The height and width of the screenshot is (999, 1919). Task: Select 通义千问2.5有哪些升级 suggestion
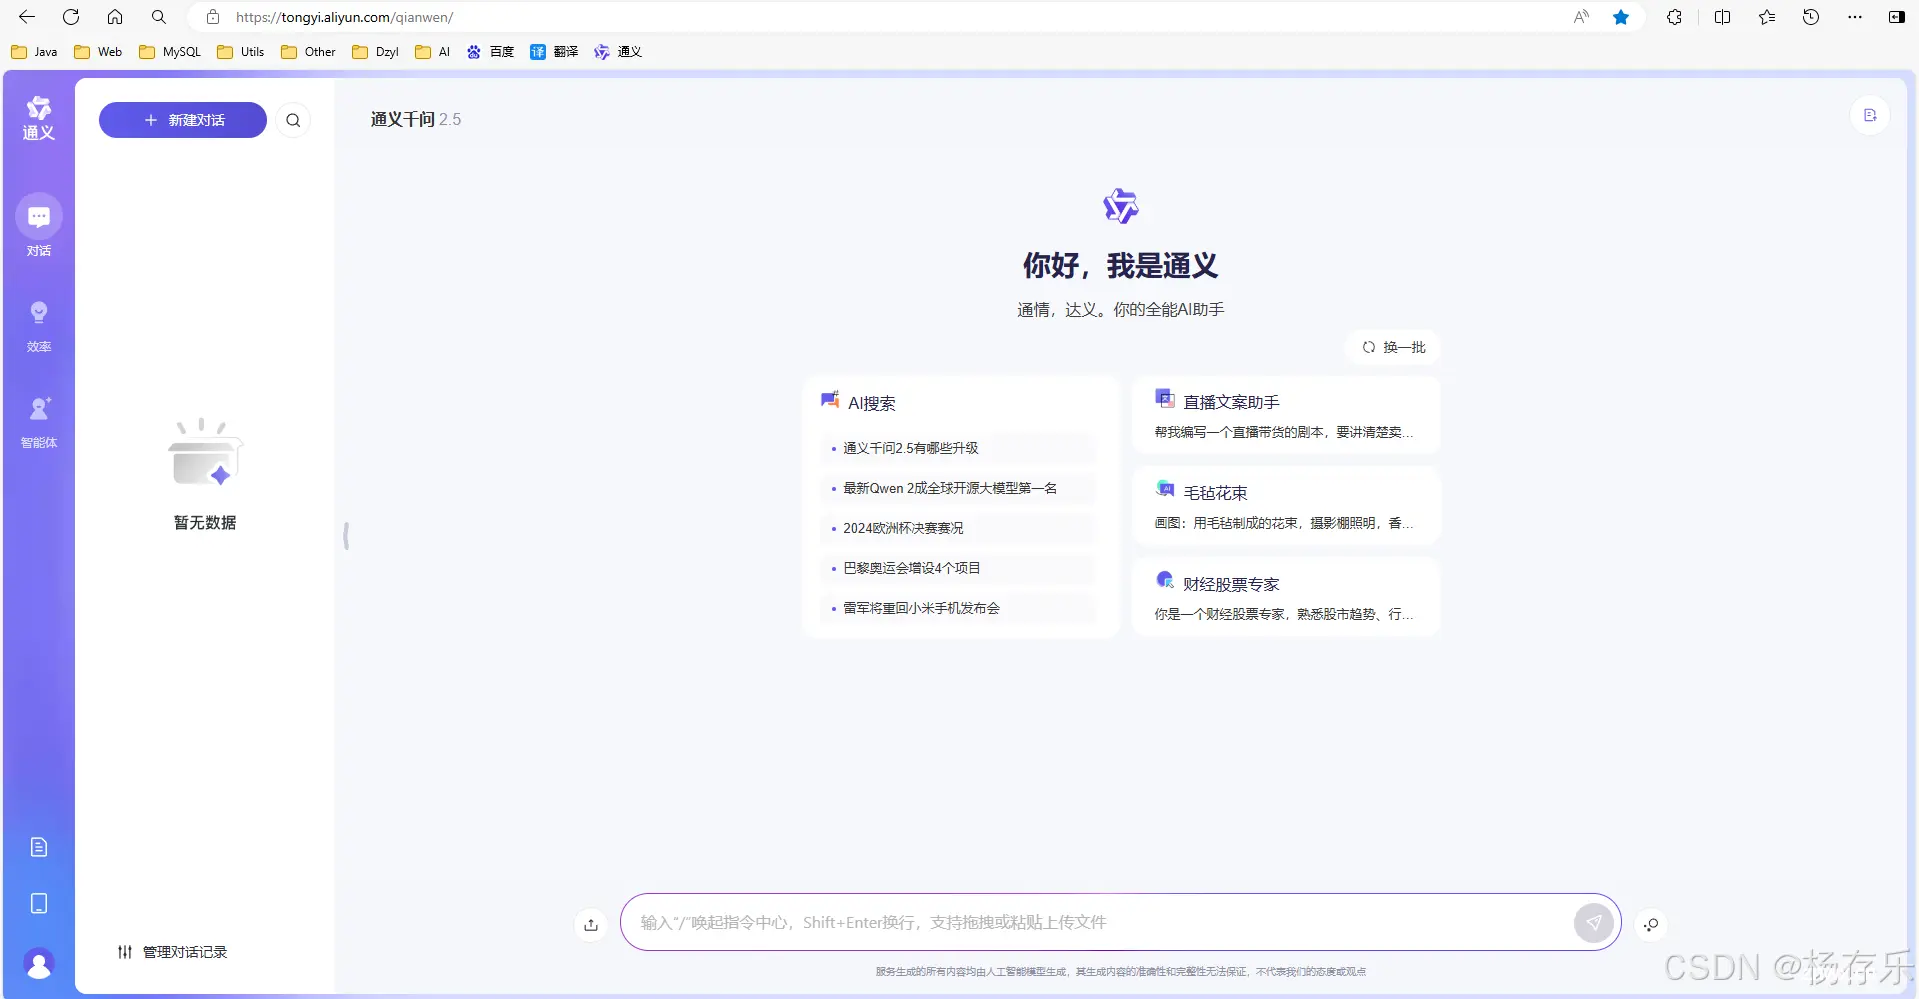[958, 448]
